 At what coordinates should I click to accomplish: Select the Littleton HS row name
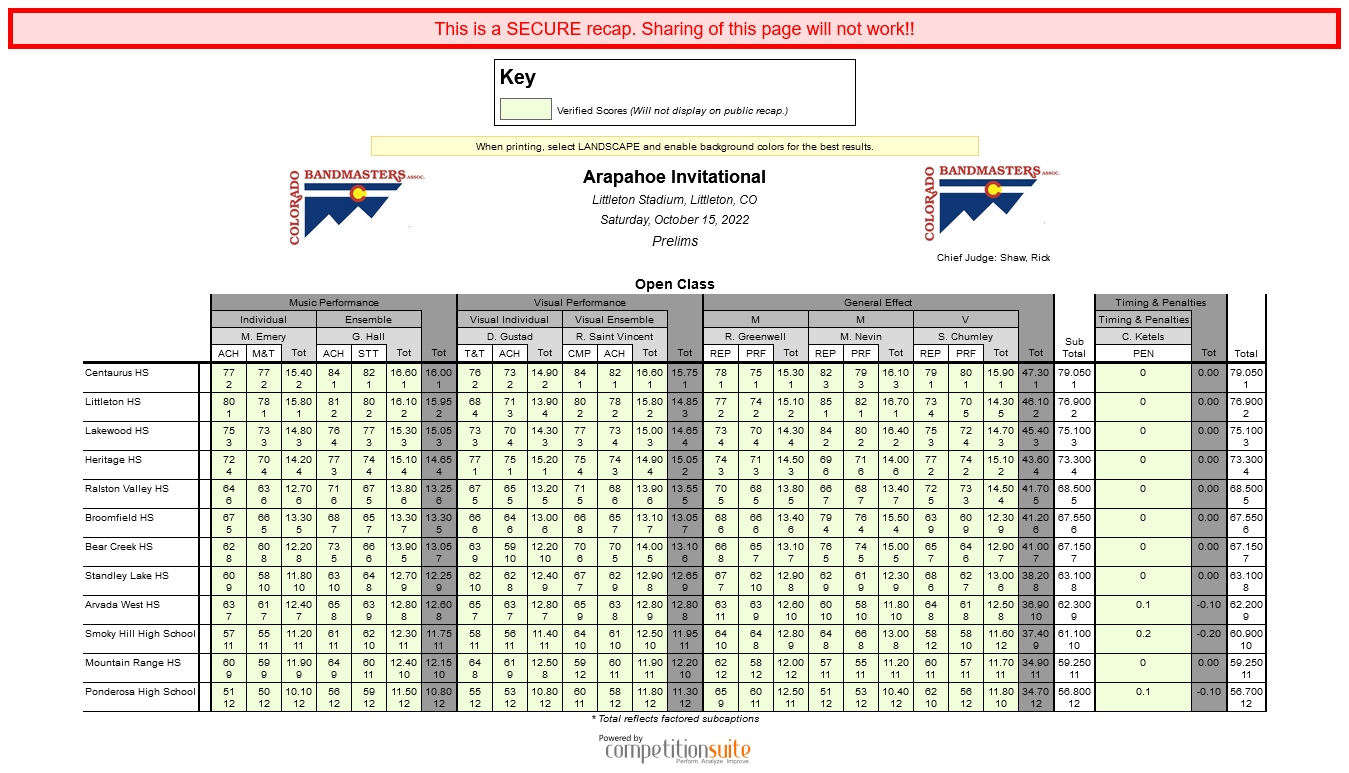click(113, 402)
